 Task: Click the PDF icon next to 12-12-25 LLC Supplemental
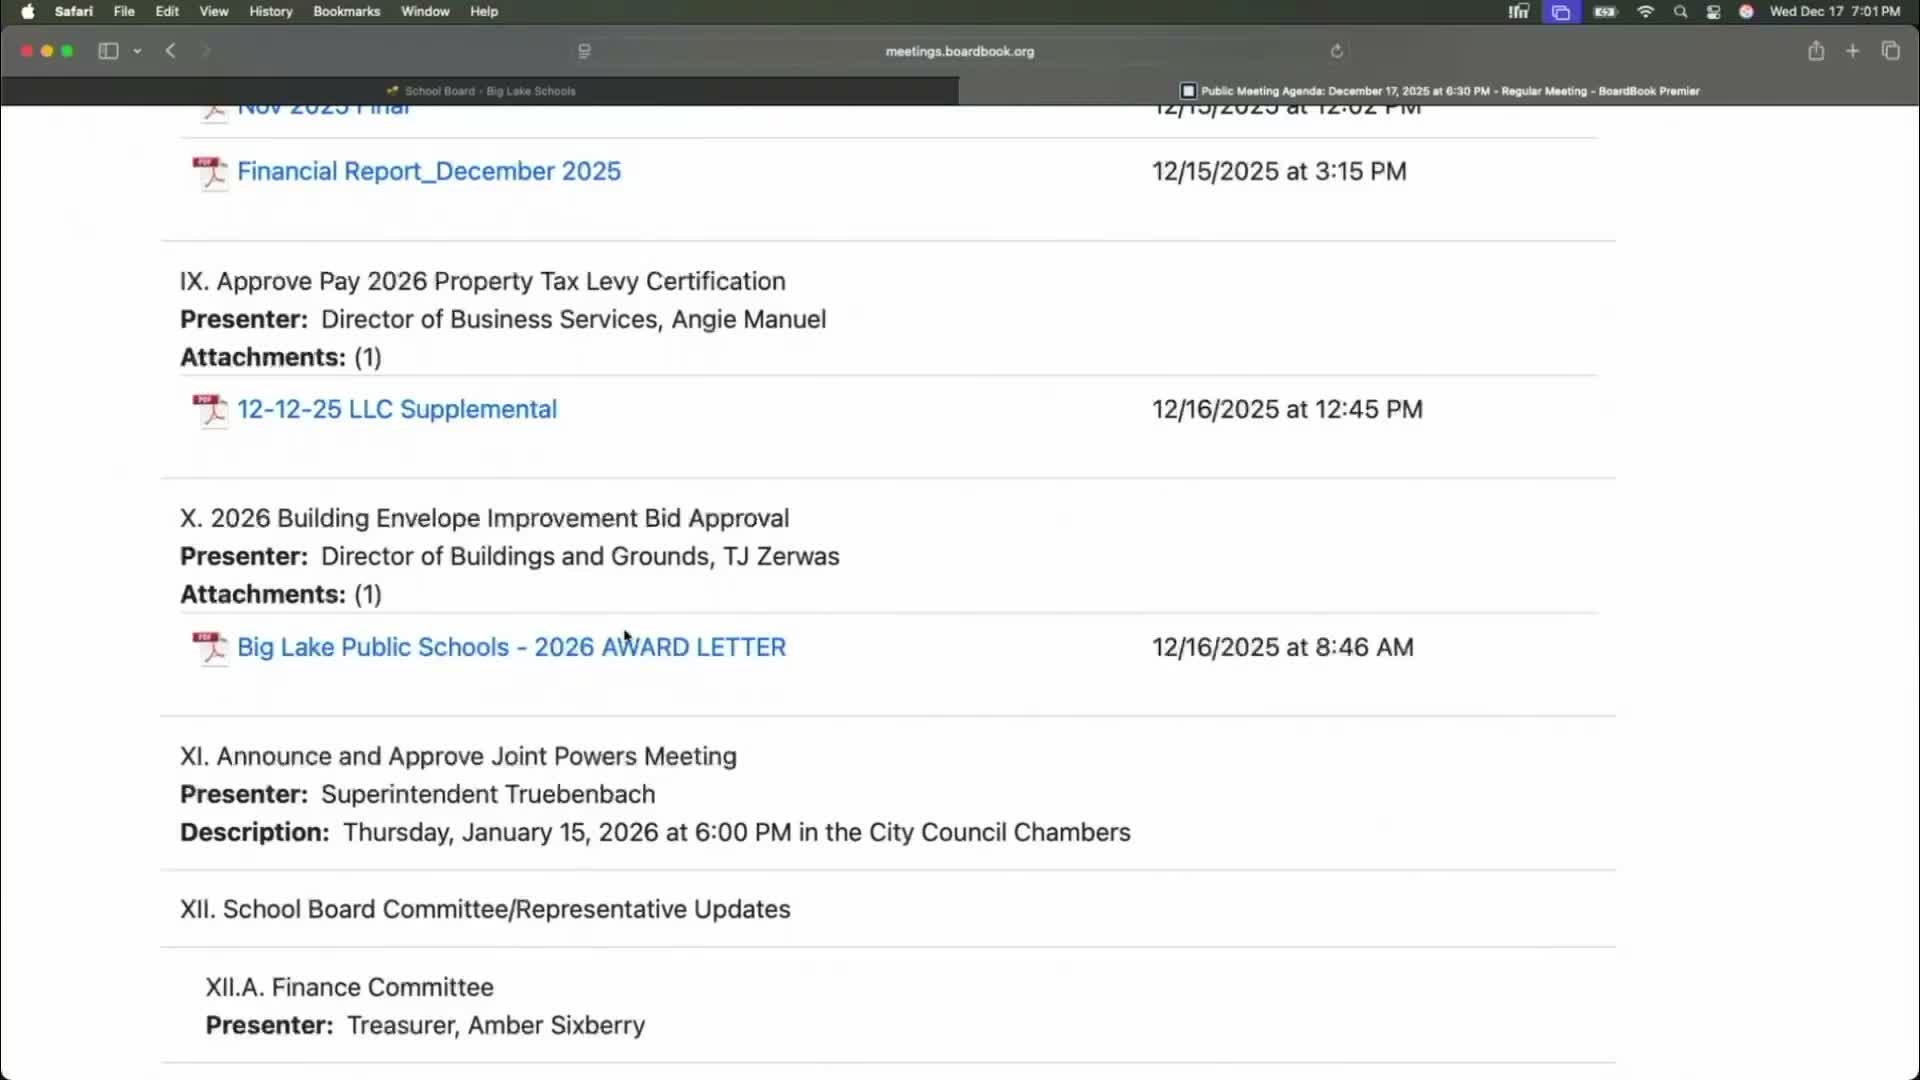pyautogui.click(x=210, y=410)
